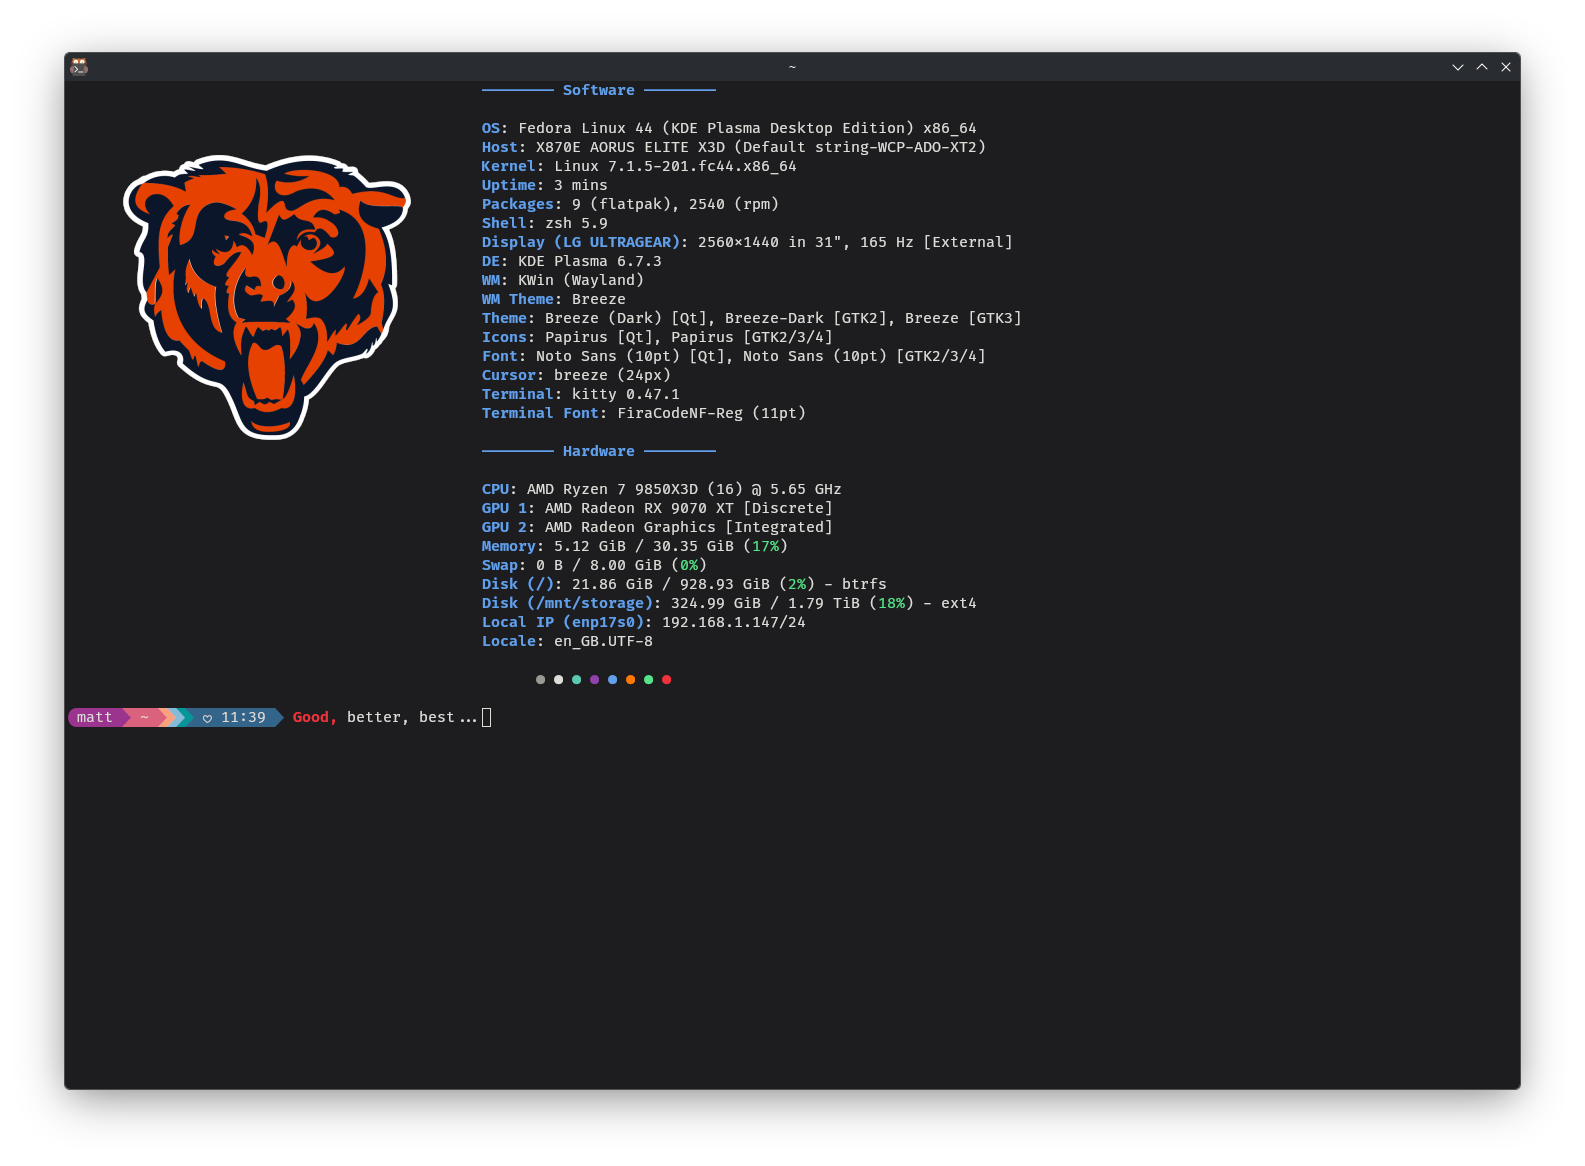Click the blue color dot
Image resolution: width=1585 pixels, height=1166 pixels.
[612, 680]
